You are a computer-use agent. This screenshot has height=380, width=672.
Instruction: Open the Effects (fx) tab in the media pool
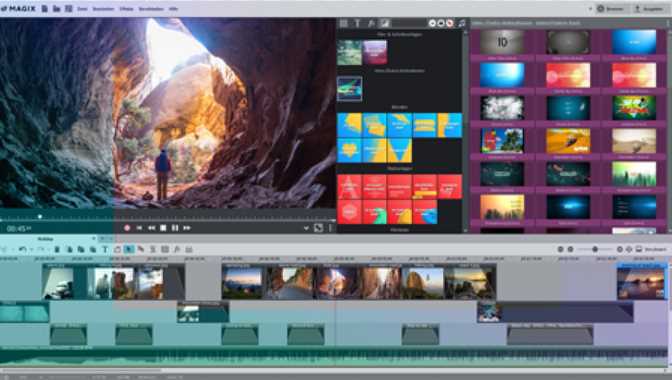click(x=371, y=23)
